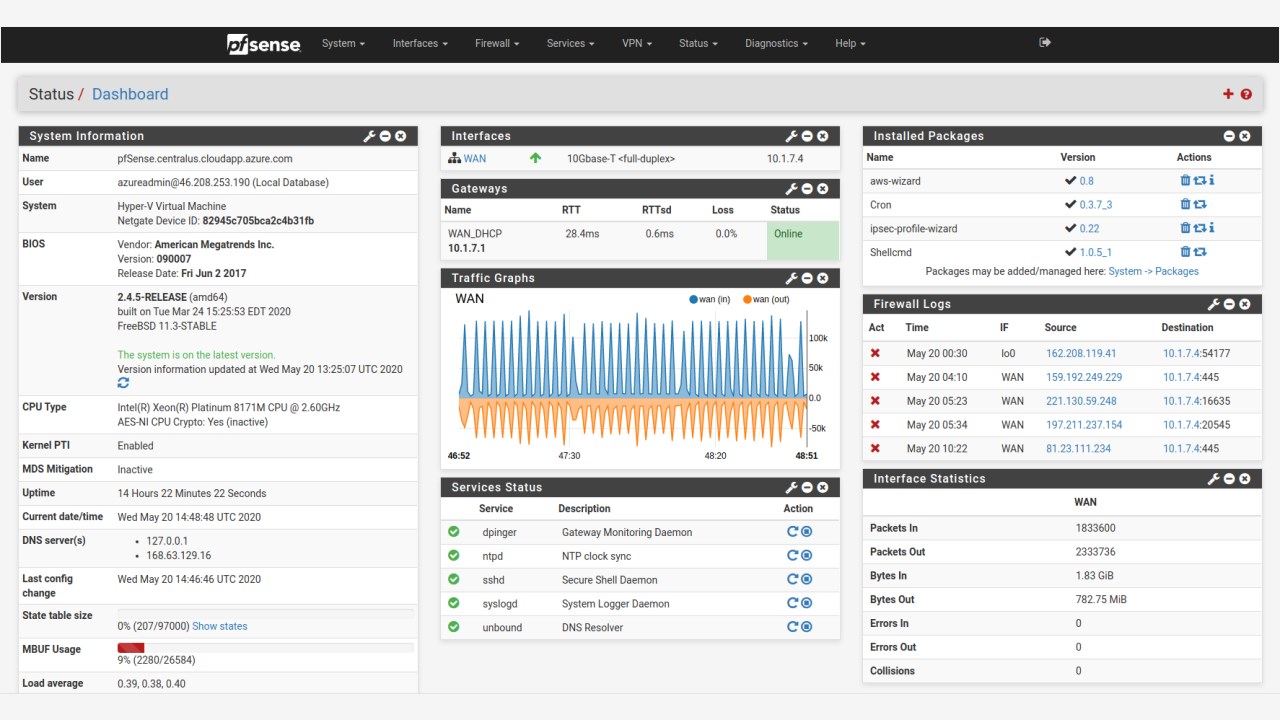Reinstall the Cron package

click(x=1200, y=204)
